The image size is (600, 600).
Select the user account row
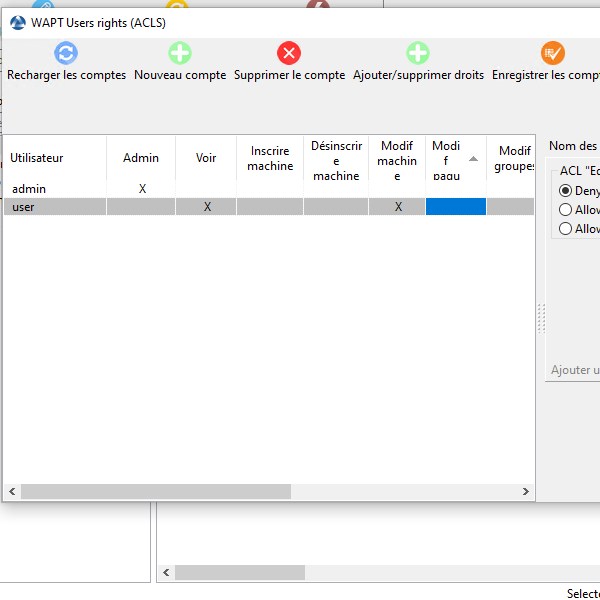tap(269, 207)
